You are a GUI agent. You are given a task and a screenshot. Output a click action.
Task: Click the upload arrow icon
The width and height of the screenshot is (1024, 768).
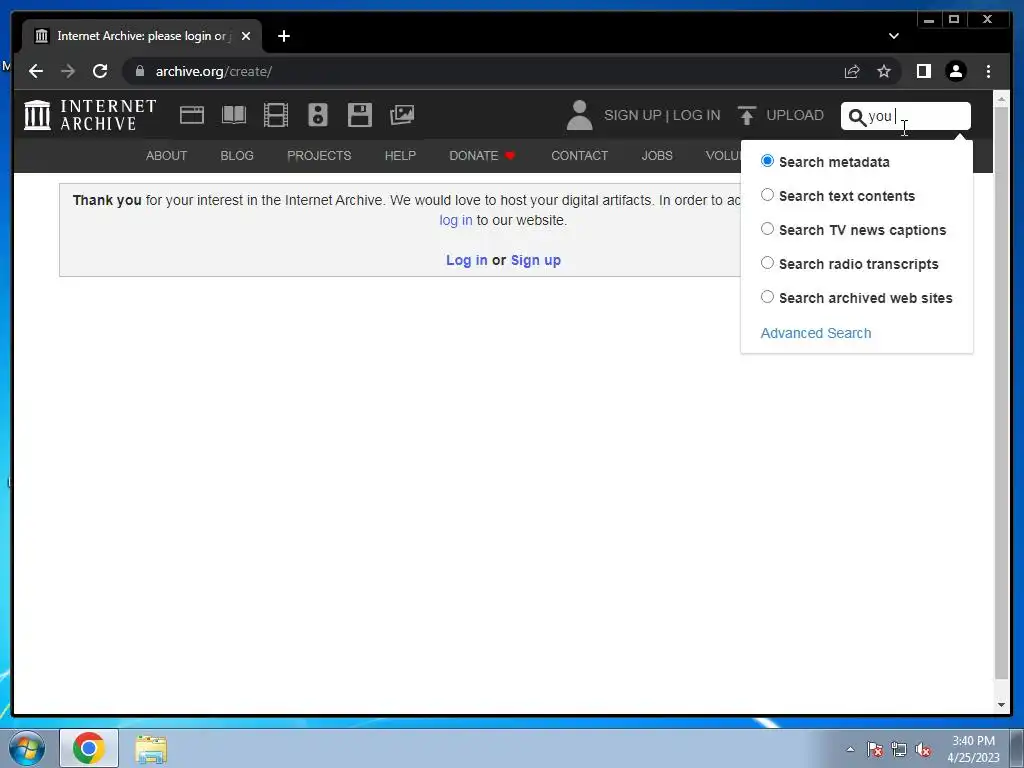pyautogui.click(x=746, y=115)
